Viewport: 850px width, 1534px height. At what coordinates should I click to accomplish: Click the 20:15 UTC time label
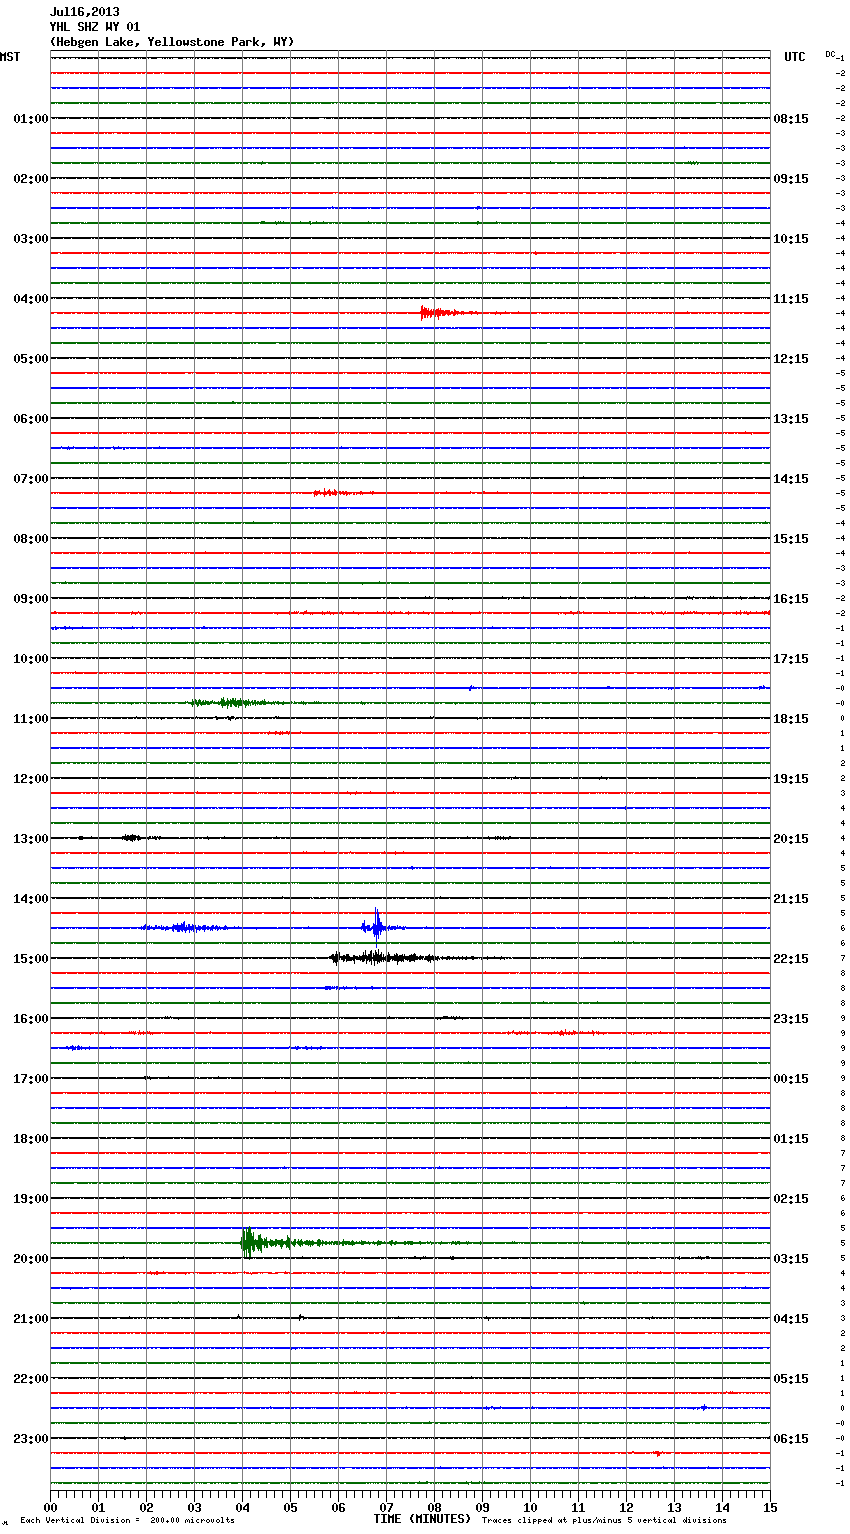pos(791,839)
